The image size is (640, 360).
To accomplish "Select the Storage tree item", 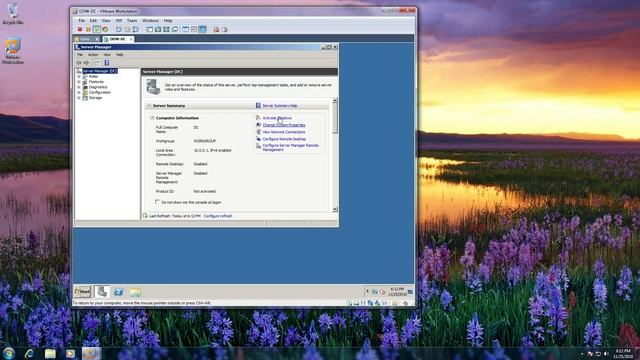I will coord(95,98).
